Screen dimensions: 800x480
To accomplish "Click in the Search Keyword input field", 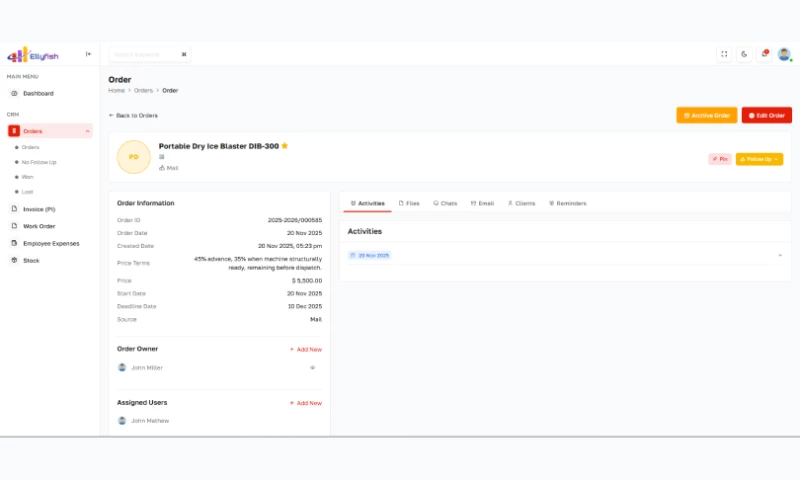I will (143, 54).
